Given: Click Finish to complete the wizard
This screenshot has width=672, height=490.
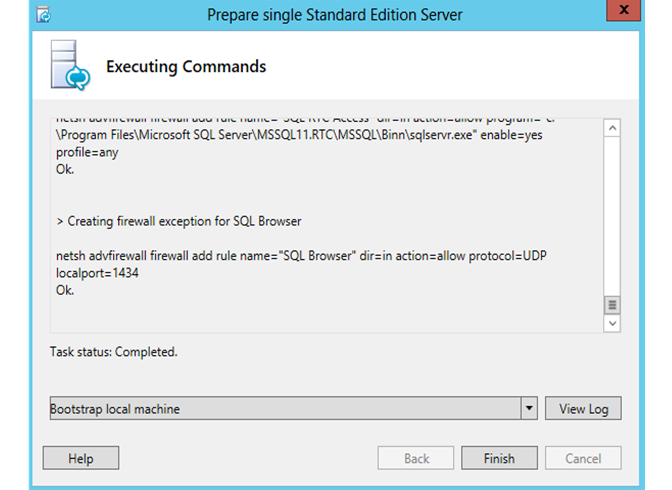Looking at the screenshot, I should coord(499,458).
